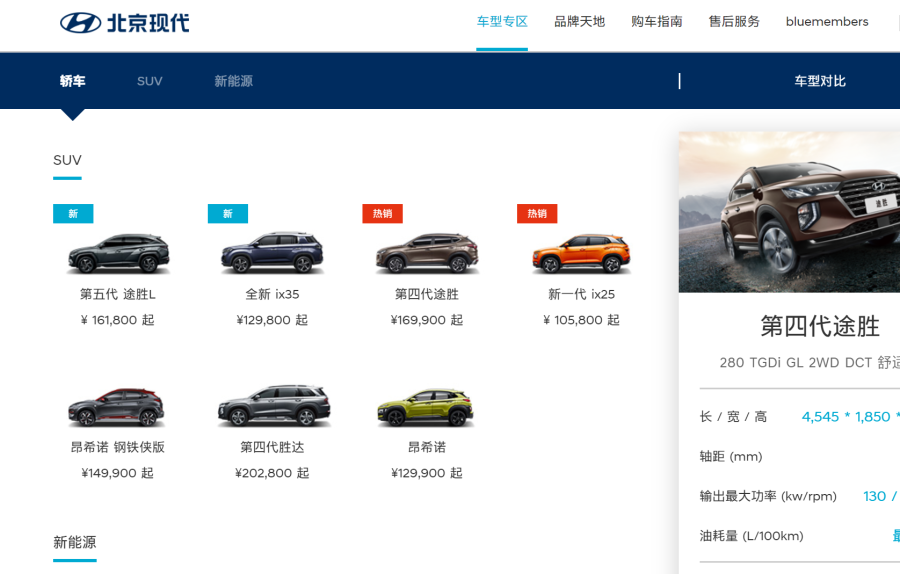Click the large 第四代途胜 preview photo
Screen dimensions: 900x574
click(x=789, y=212)
